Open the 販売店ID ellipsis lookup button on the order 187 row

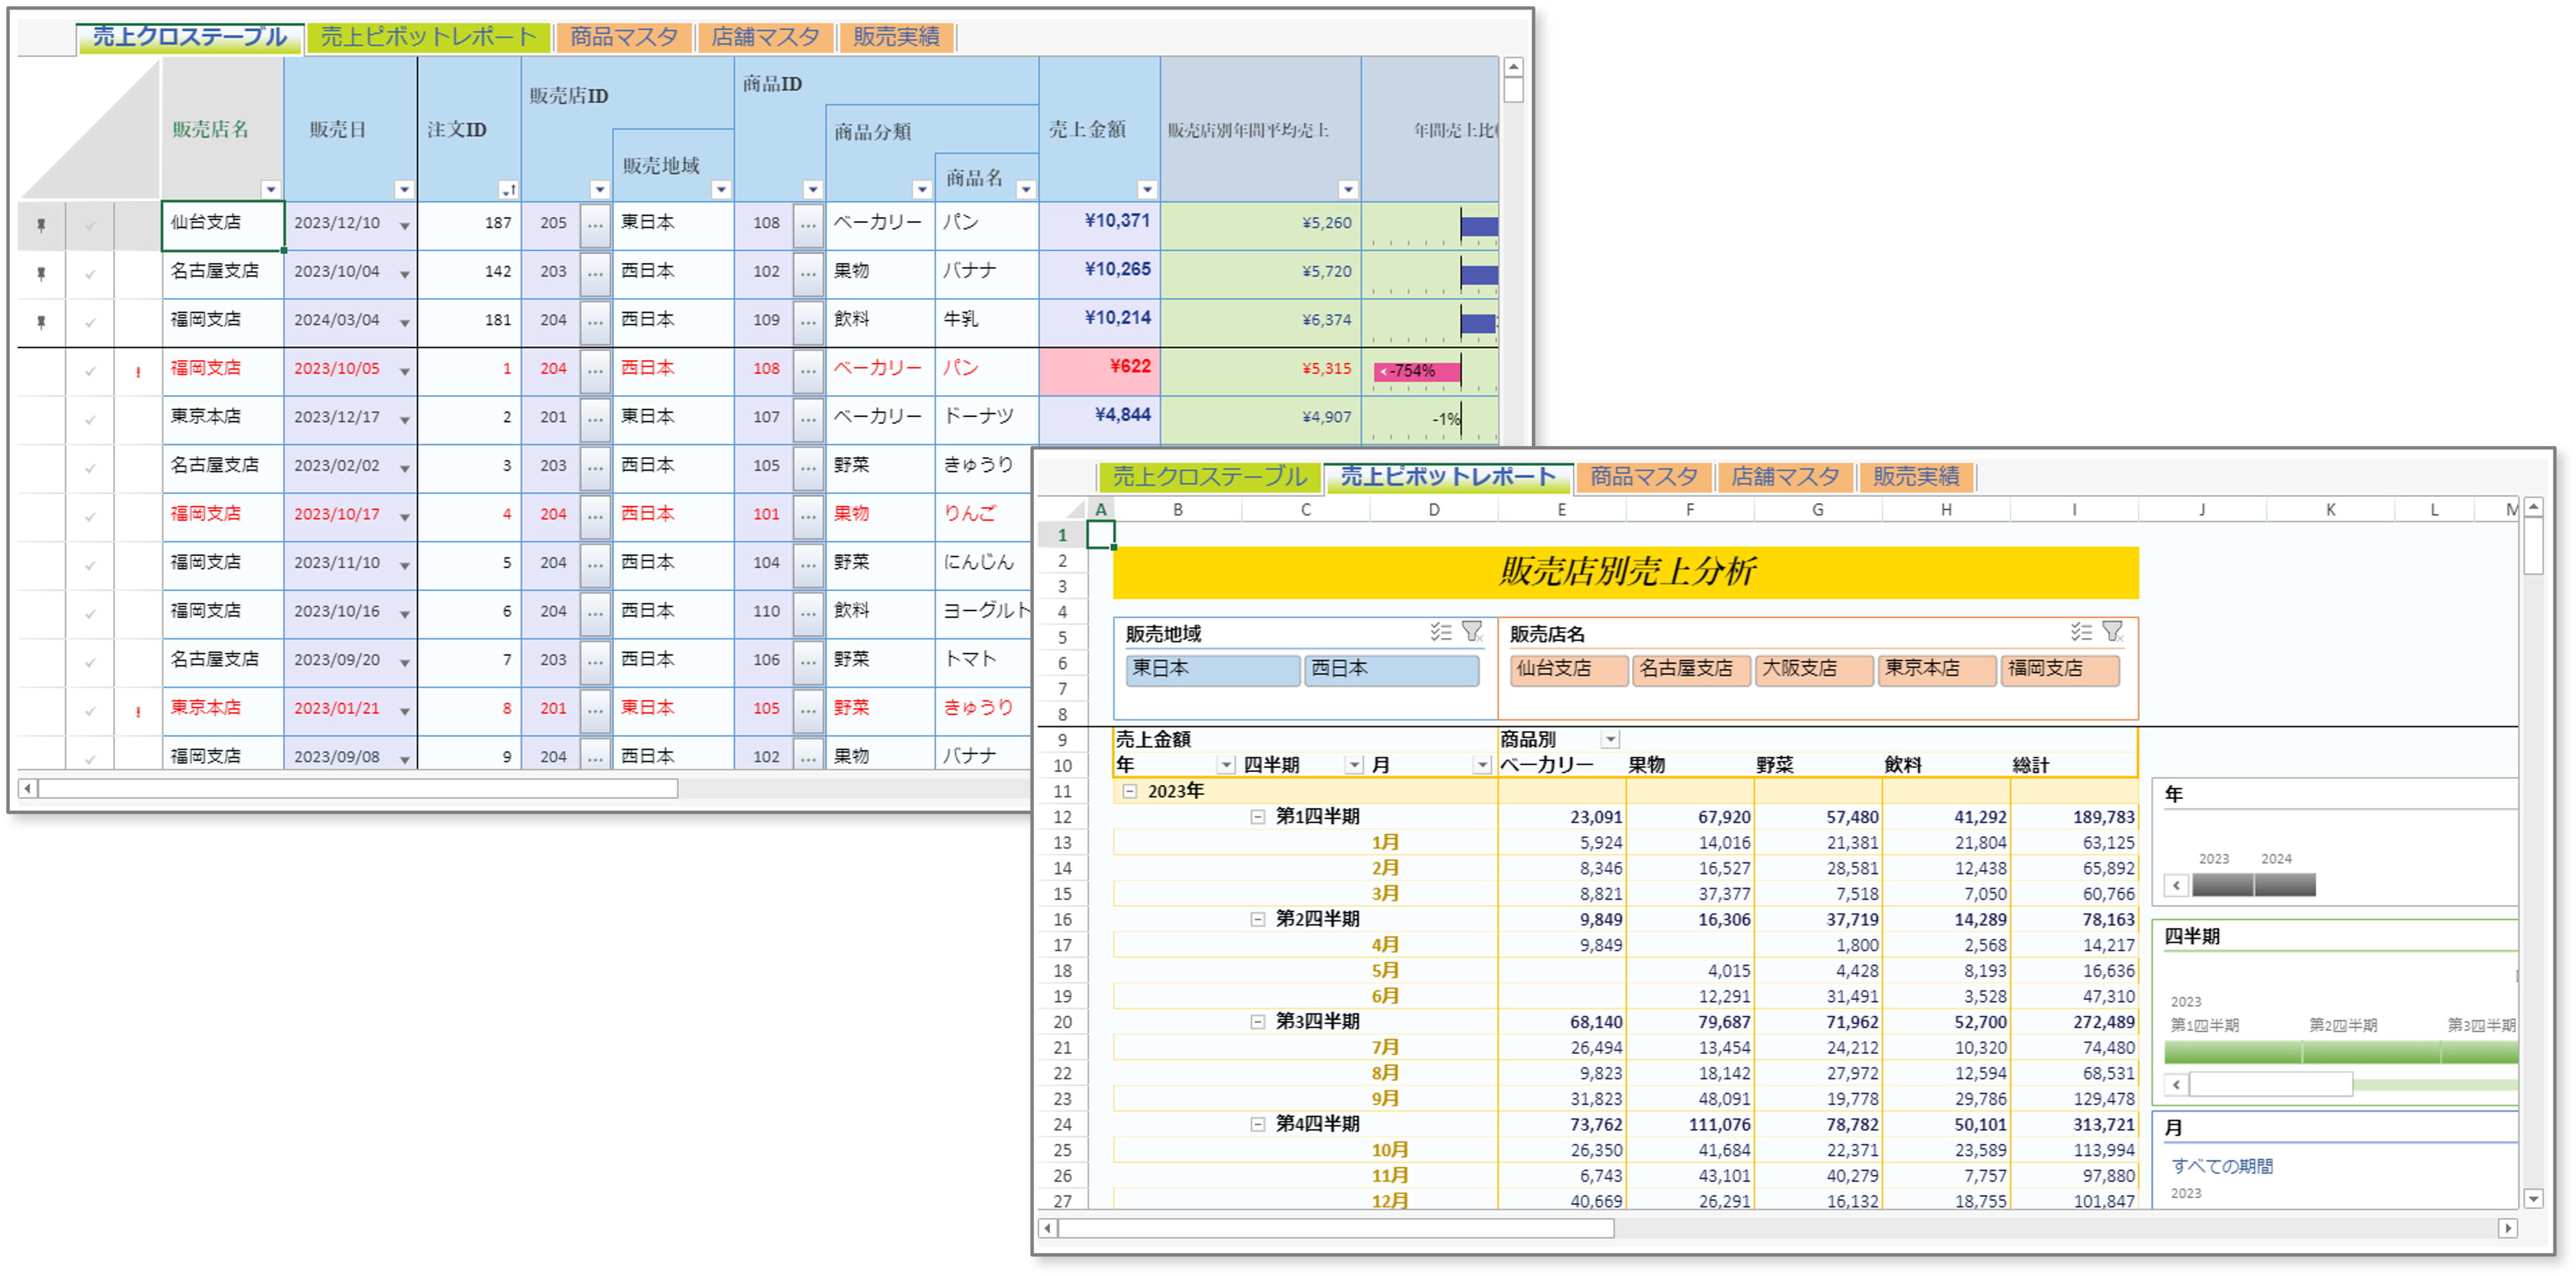[x=595, y=225]
